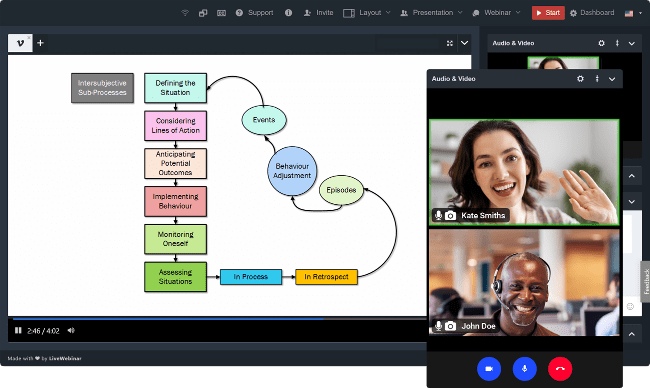Image resolution: width=650 pixels, height=388 pixels.
Task: Click the emoji smiley icon in chat
Action: [630, 306]
